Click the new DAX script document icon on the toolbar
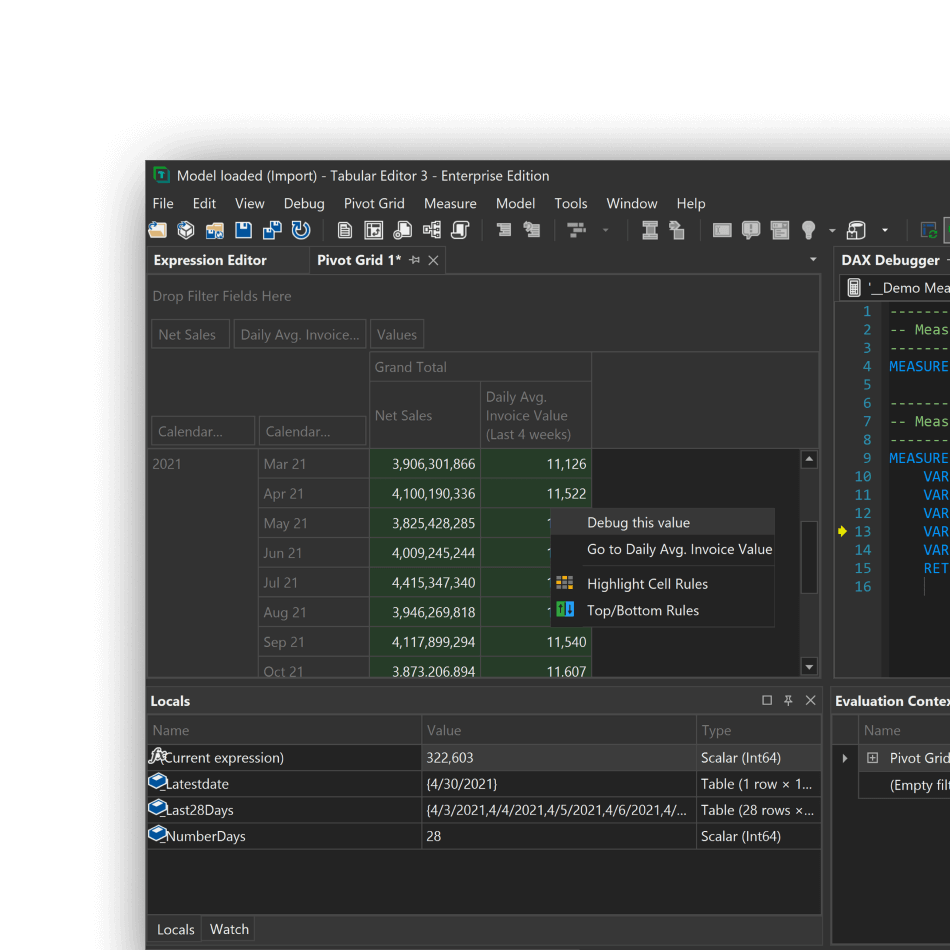The image size is (950, 950). 343,230
